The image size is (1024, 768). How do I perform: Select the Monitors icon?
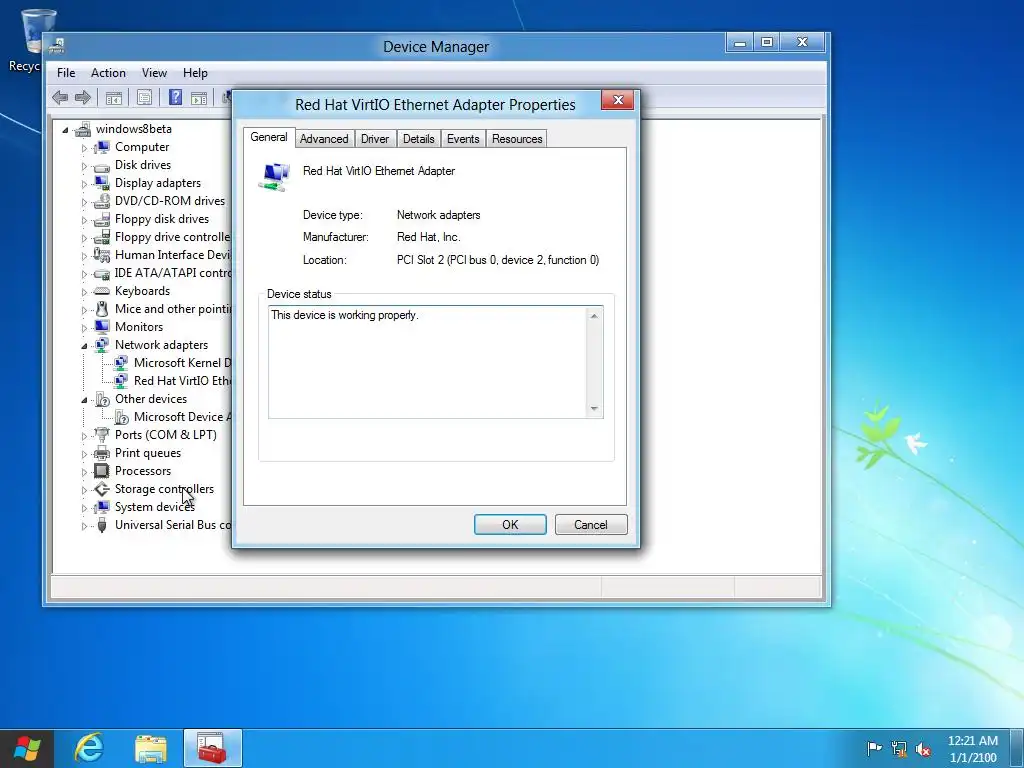tap(102, 327)
